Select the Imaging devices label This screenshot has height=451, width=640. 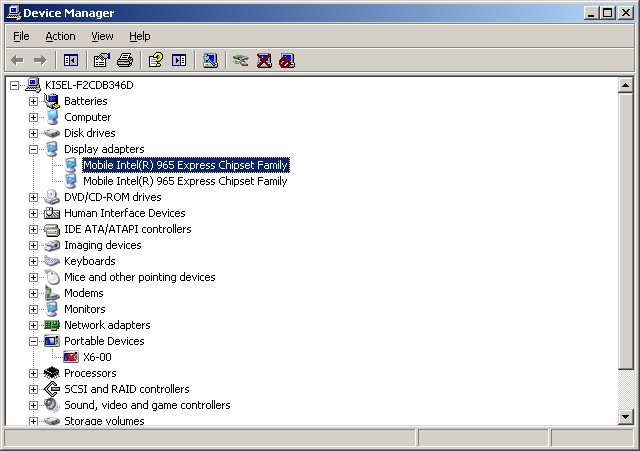[x=102, y=245]
